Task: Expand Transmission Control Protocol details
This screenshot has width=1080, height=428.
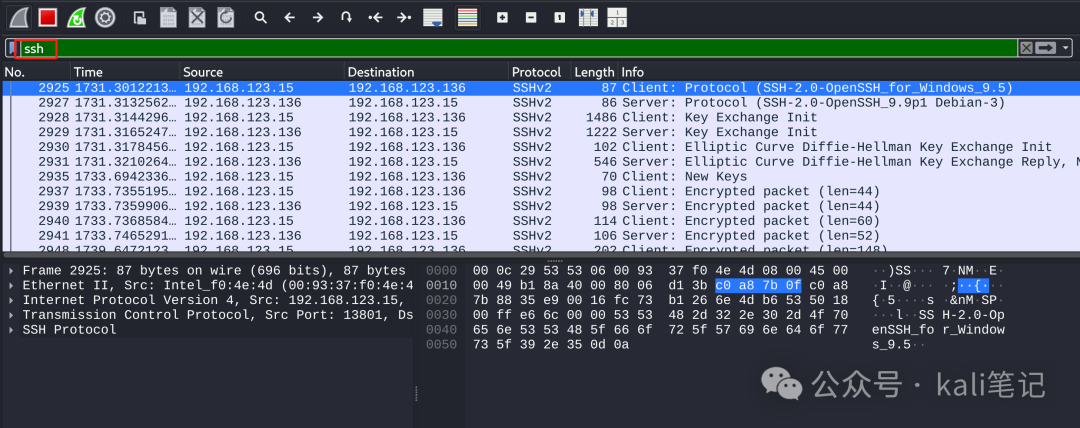Action: [11, 314]
